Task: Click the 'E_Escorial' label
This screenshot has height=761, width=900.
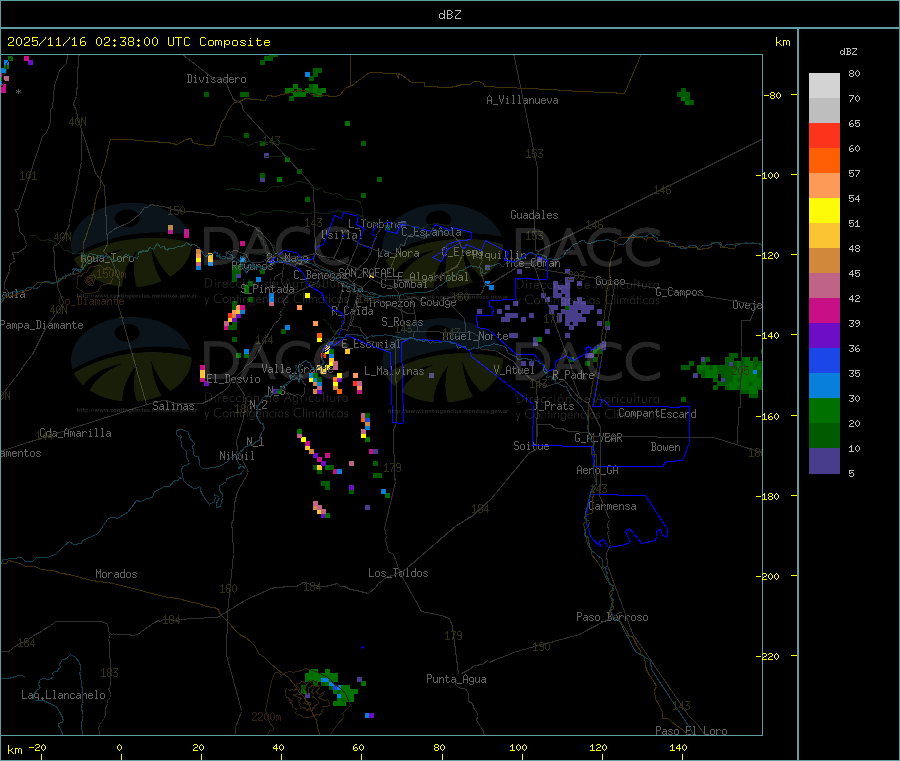Action: [x=370, y=344]
